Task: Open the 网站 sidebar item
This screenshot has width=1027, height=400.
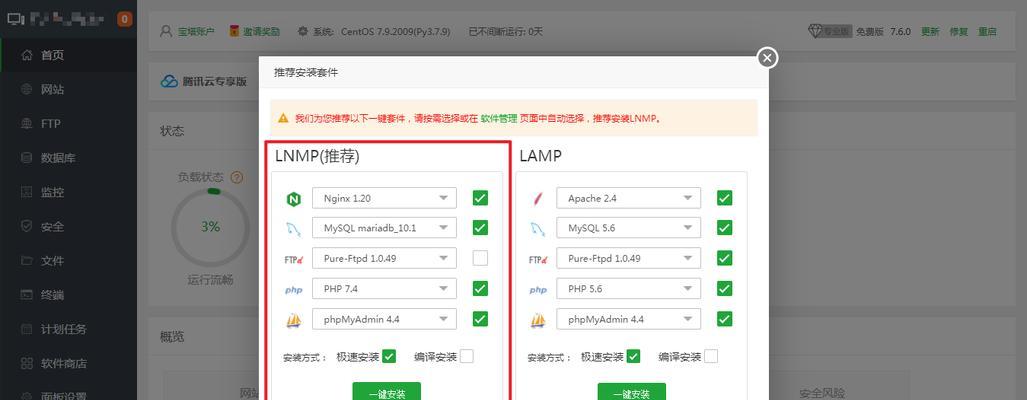Action: pos(69,90)
